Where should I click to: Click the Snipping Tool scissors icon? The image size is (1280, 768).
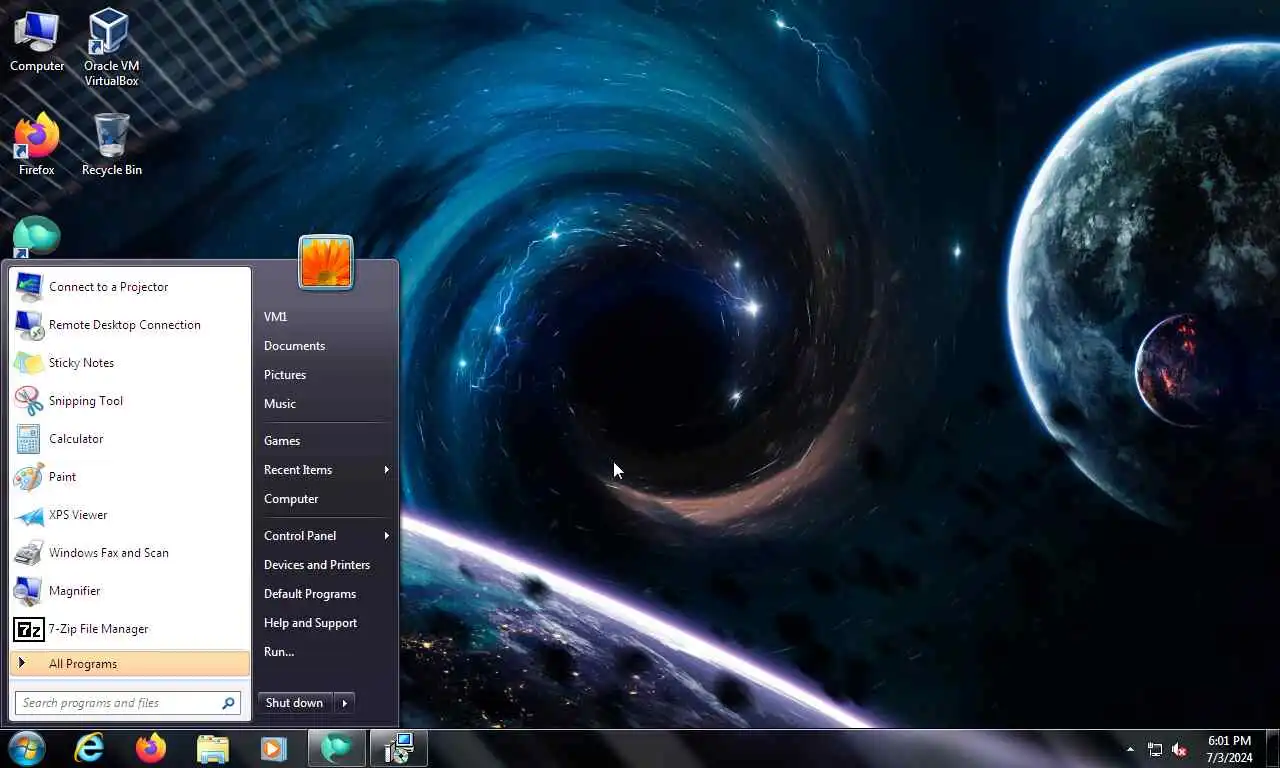pyautogui.click(x=28, y=401)
